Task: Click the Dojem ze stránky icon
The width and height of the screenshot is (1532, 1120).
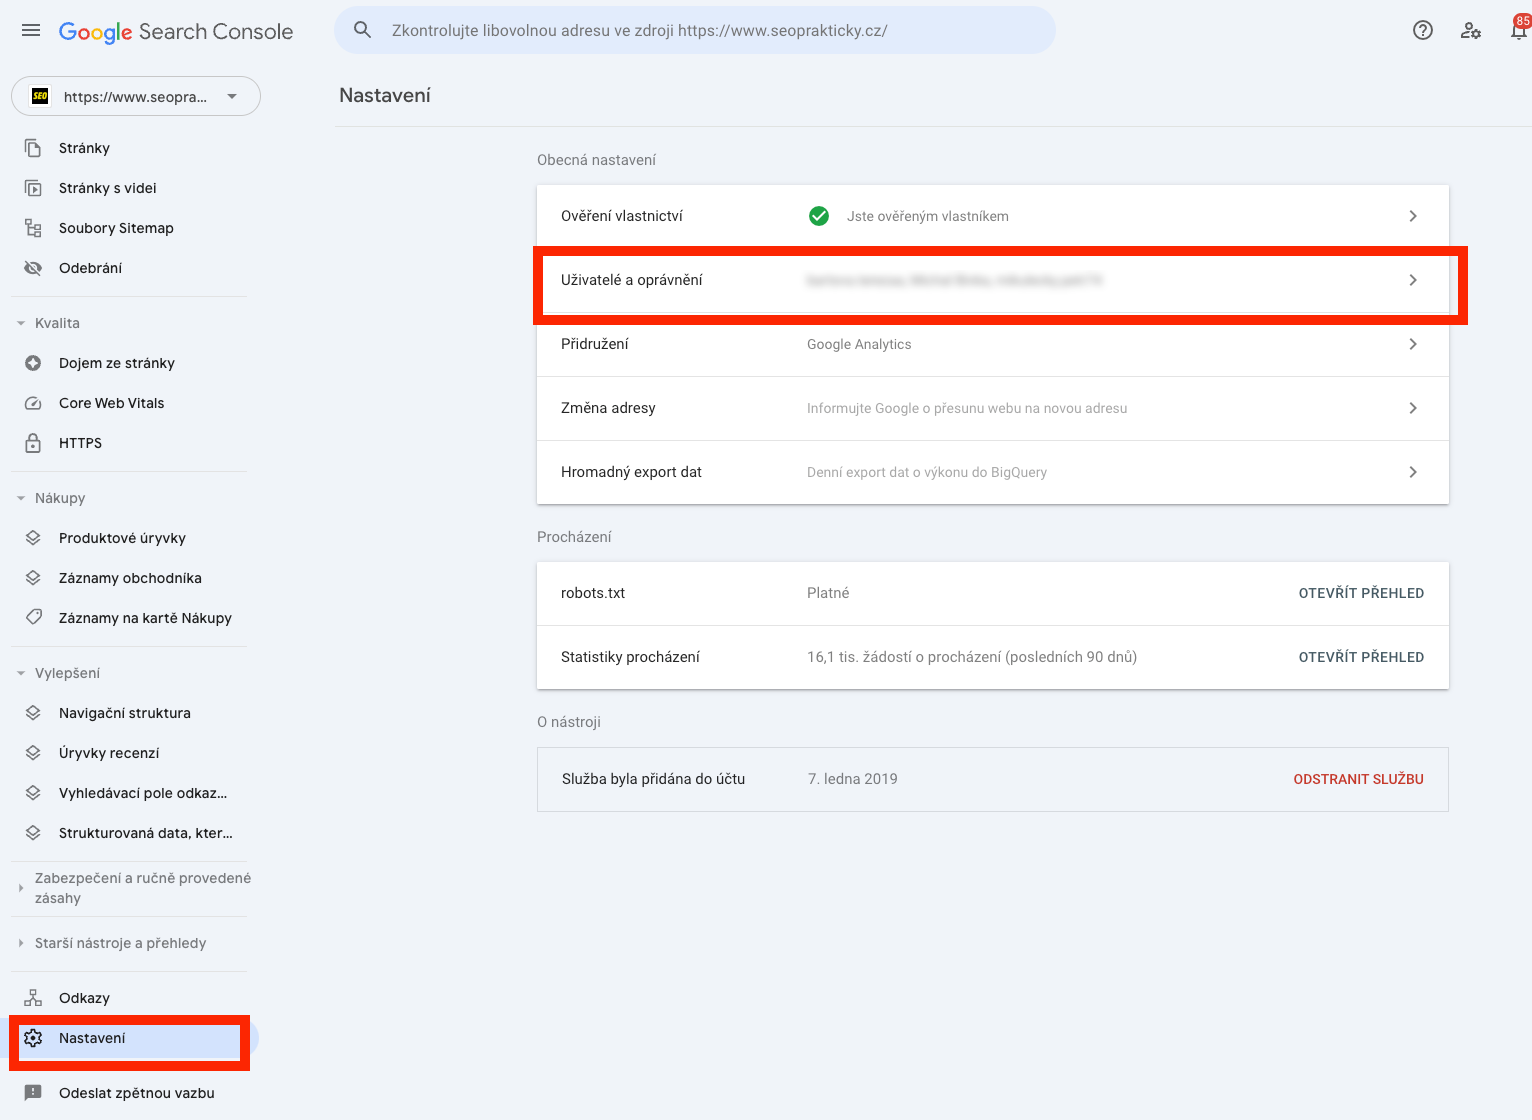Action: click(x=33, y=363)
